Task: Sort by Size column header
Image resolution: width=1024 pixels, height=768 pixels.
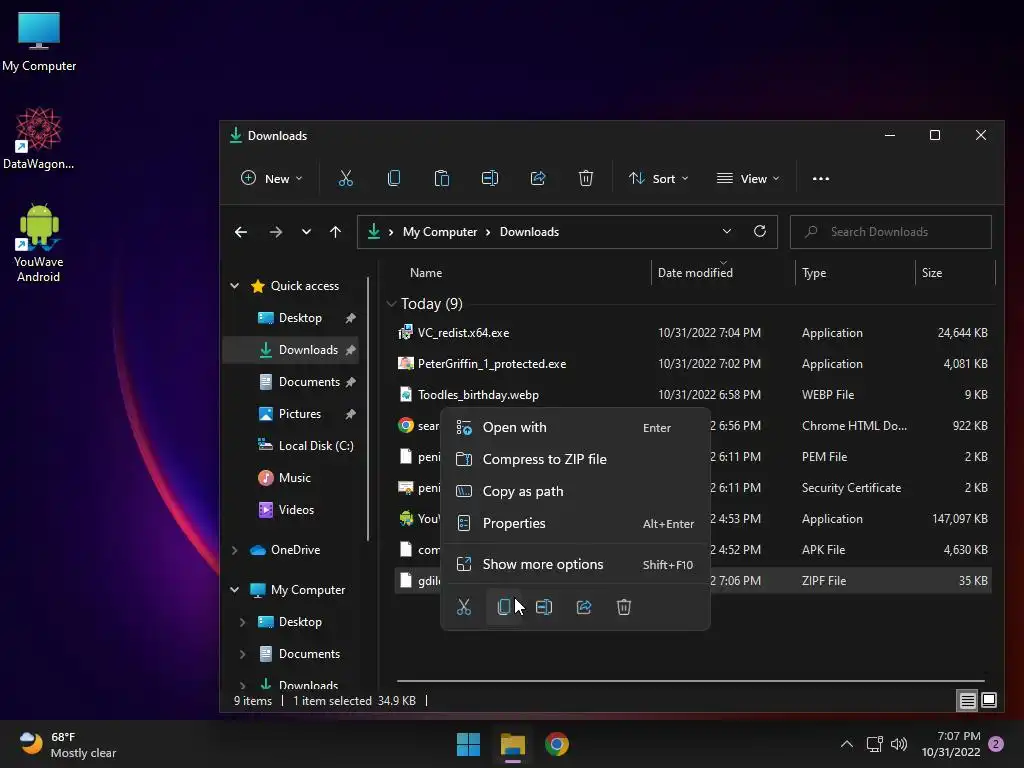Action: coord(955,273)
